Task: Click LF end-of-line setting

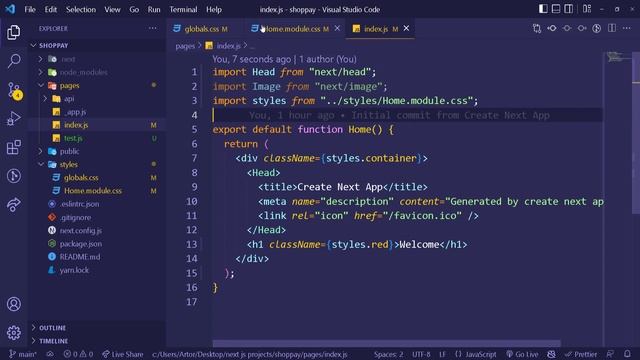Action: coord(442,354)
